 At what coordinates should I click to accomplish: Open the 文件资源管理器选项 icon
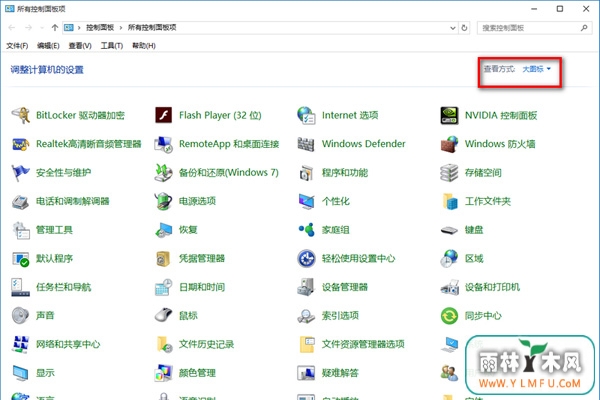tap(307, 344)
